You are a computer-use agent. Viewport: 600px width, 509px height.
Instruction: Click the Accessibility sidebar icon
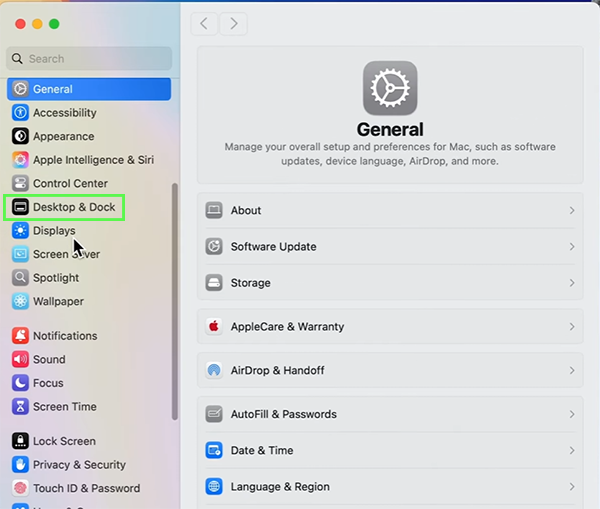click(x=20, y=113)
